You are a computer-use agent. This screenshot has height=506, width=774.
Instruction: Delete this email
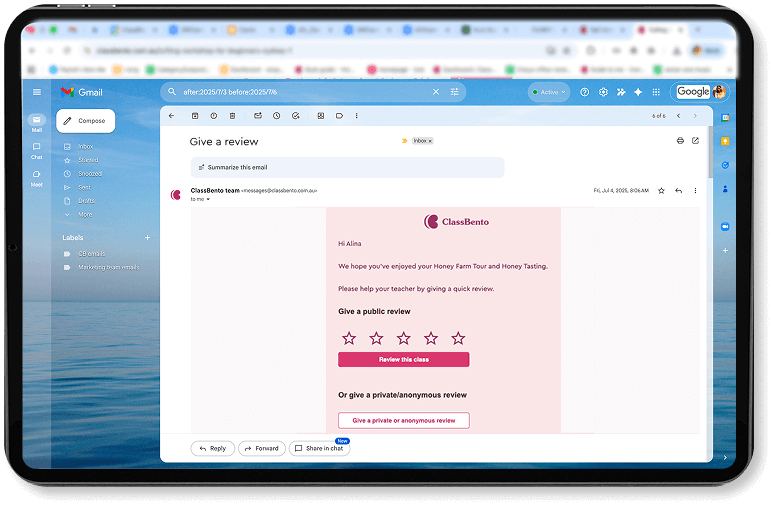(232, 116)
